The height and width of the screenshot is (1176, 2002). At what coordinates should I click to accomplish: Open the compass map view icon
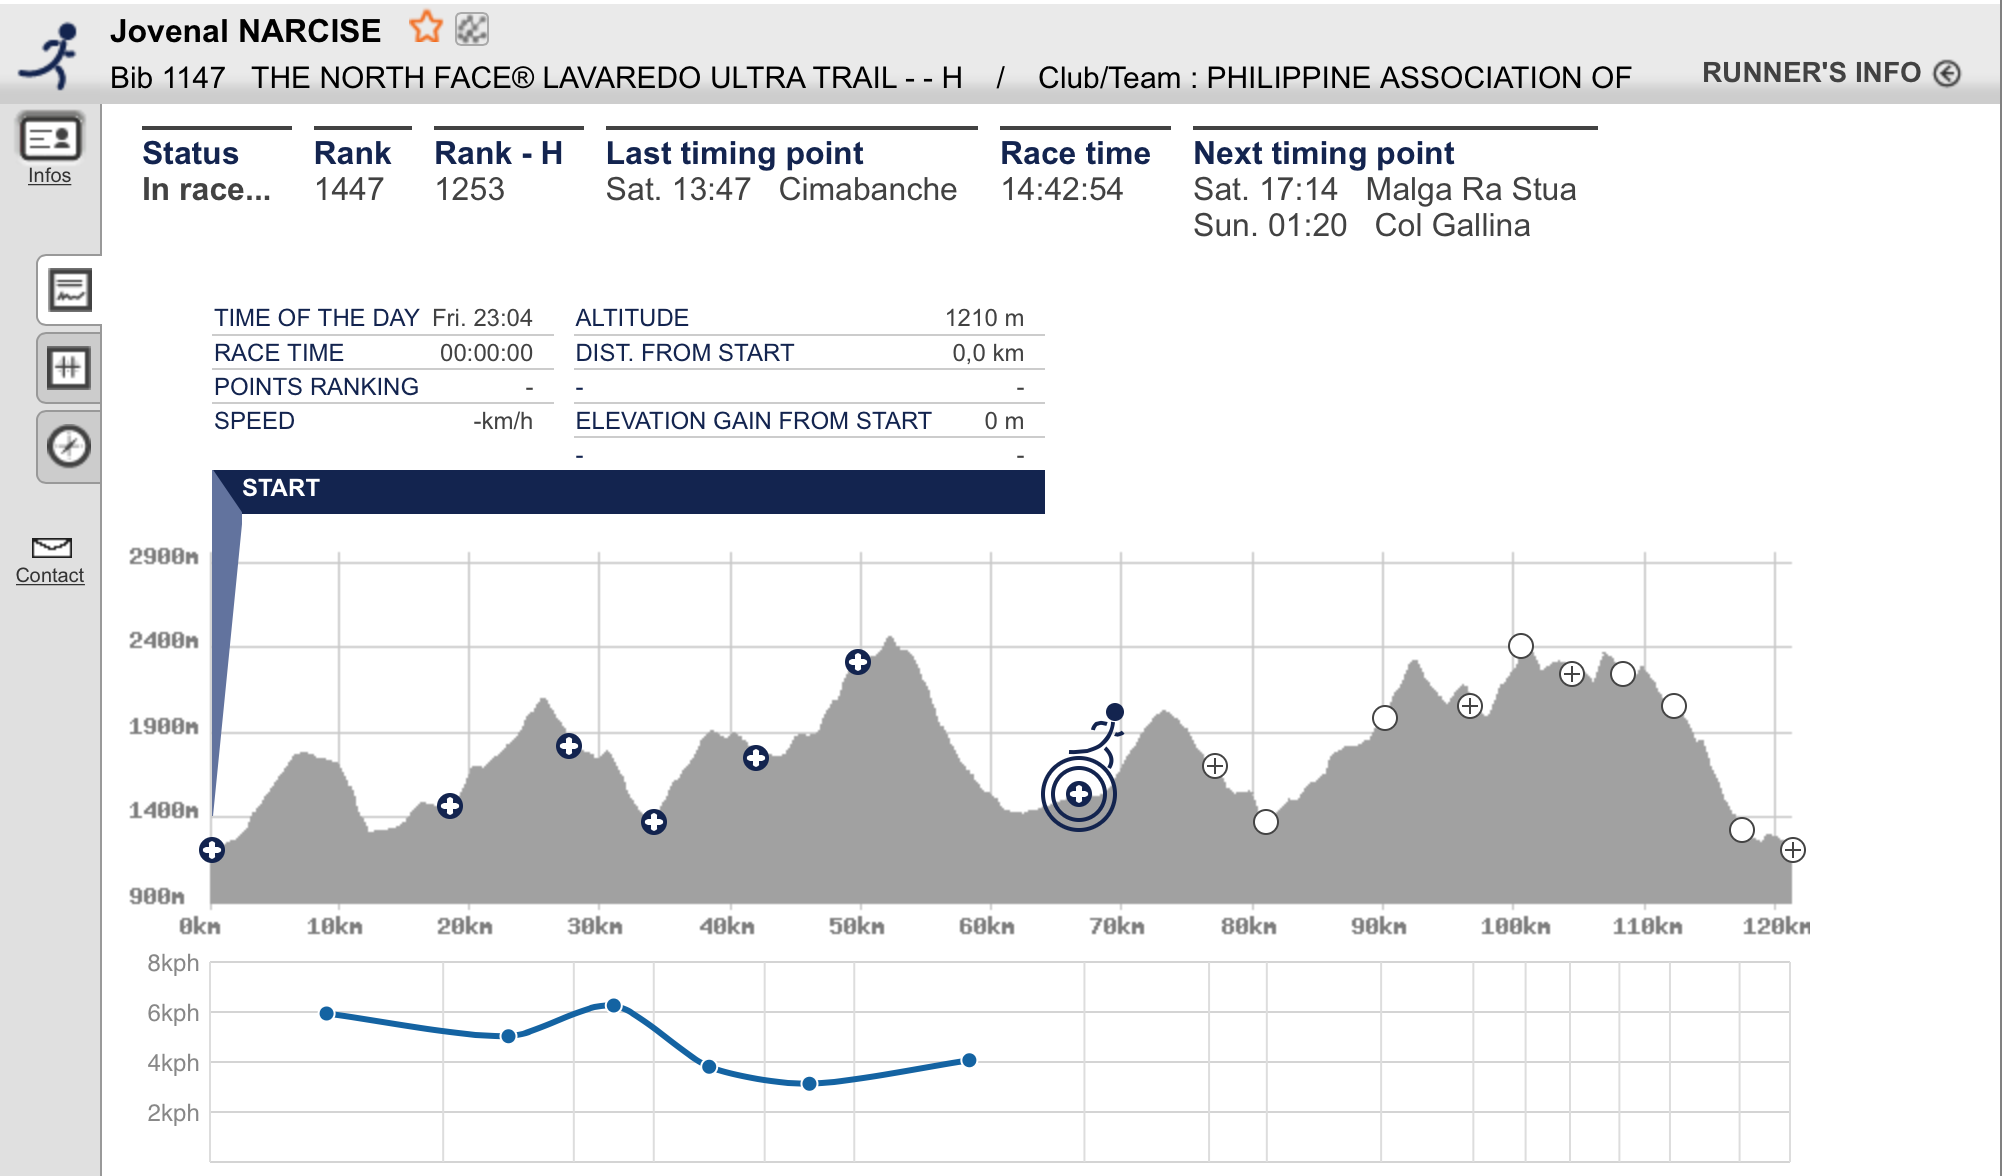click(69, 446)
